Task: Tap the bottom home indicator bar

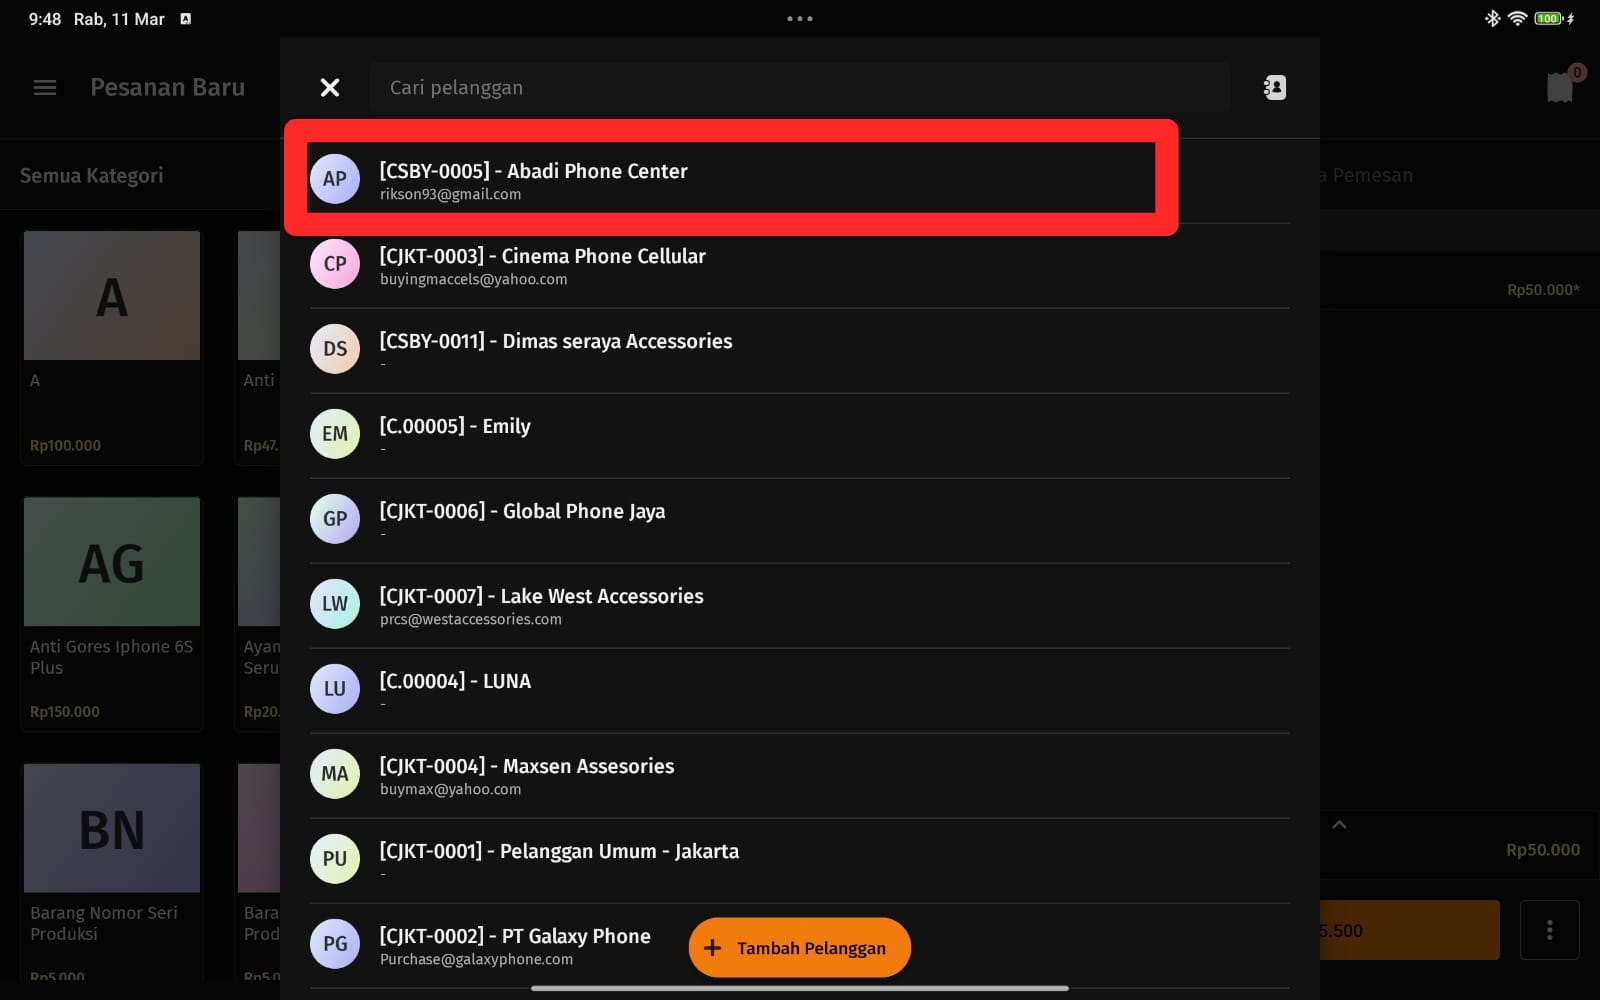Action: coord(800,988)
